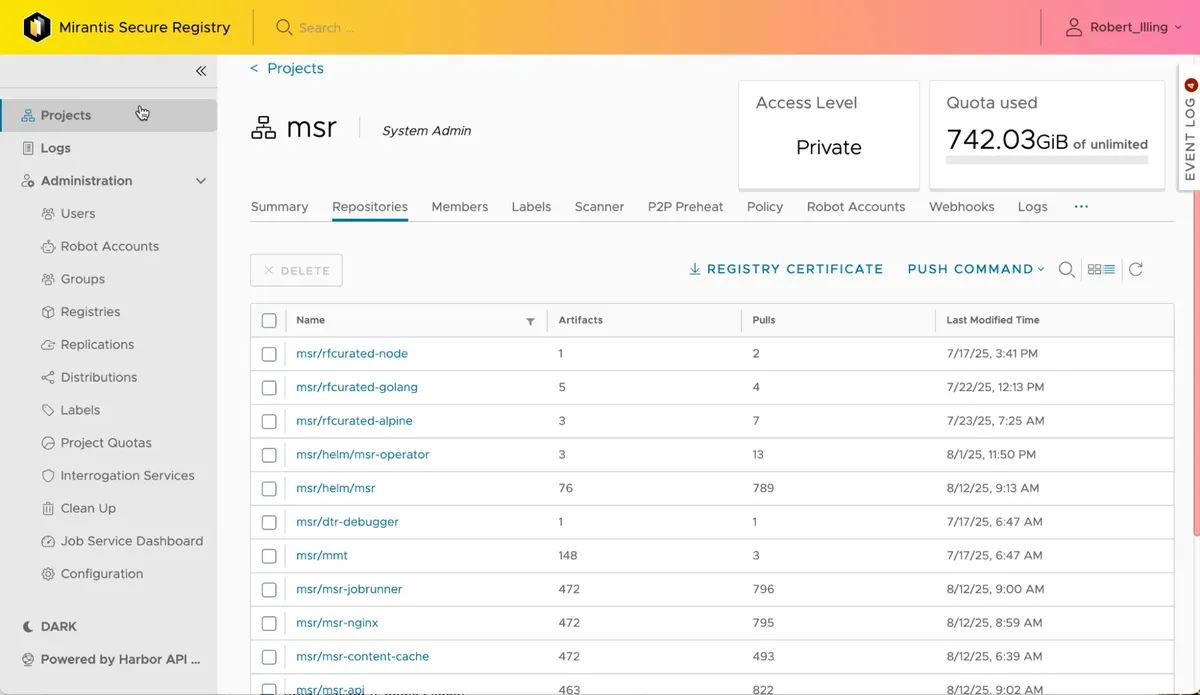
Task: Open the project Logs tab
Action: [x=1033, y=207]
